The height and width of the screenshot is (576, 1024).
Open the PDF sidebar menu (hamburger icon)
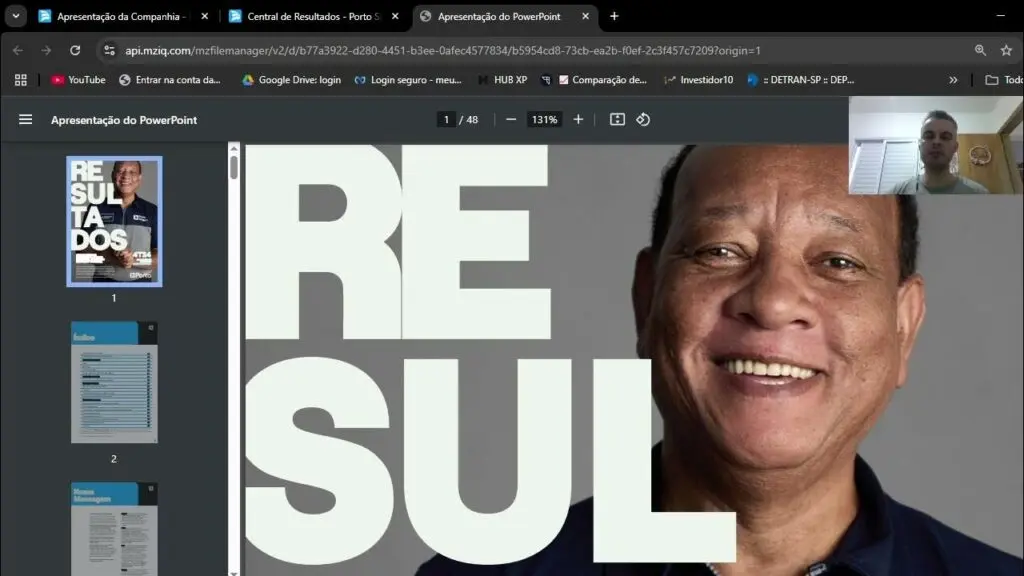tap(25, 120)
